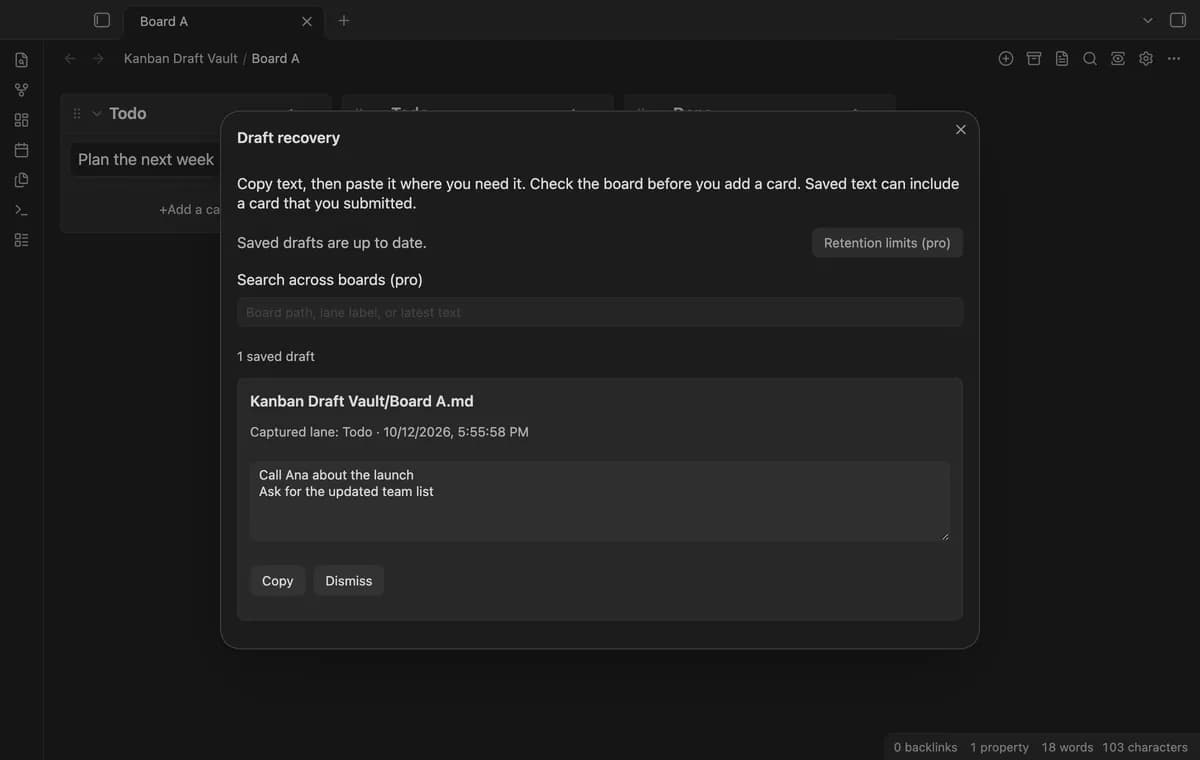
Task: Click the archive box icon in header
Action: pyautogui.click(x=1034, y=58)
